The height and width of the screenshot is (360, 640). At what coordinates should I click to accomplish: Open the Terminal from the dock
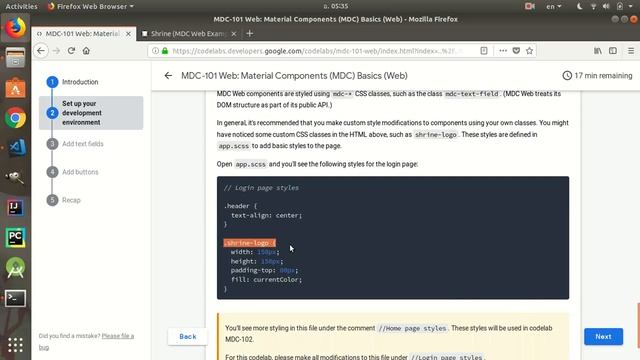click(16, 298)
